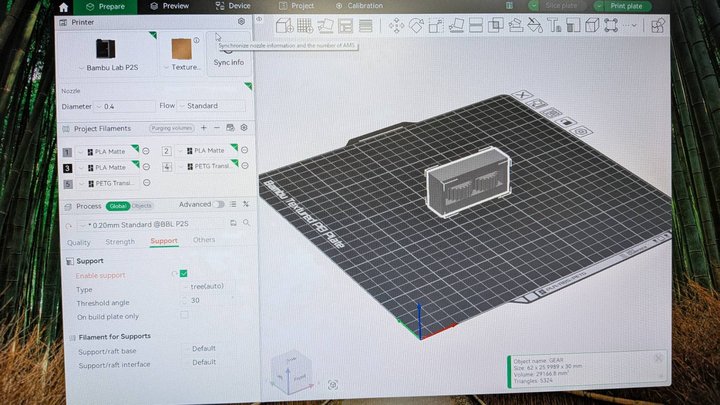Select the Lay on face tool
Screen dimensions: 720x405
click(x=456, y=25)
